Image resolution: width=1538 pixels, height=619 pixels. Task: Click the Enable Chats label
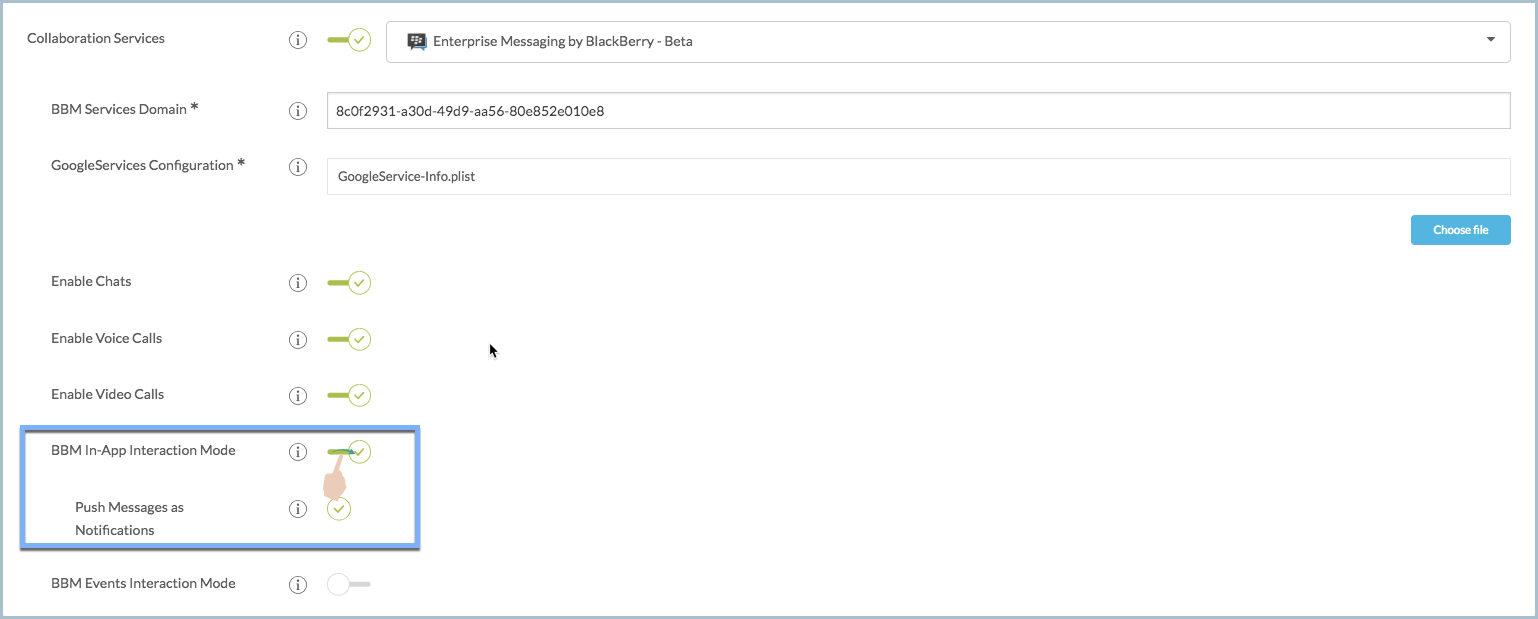pos(91,281)
